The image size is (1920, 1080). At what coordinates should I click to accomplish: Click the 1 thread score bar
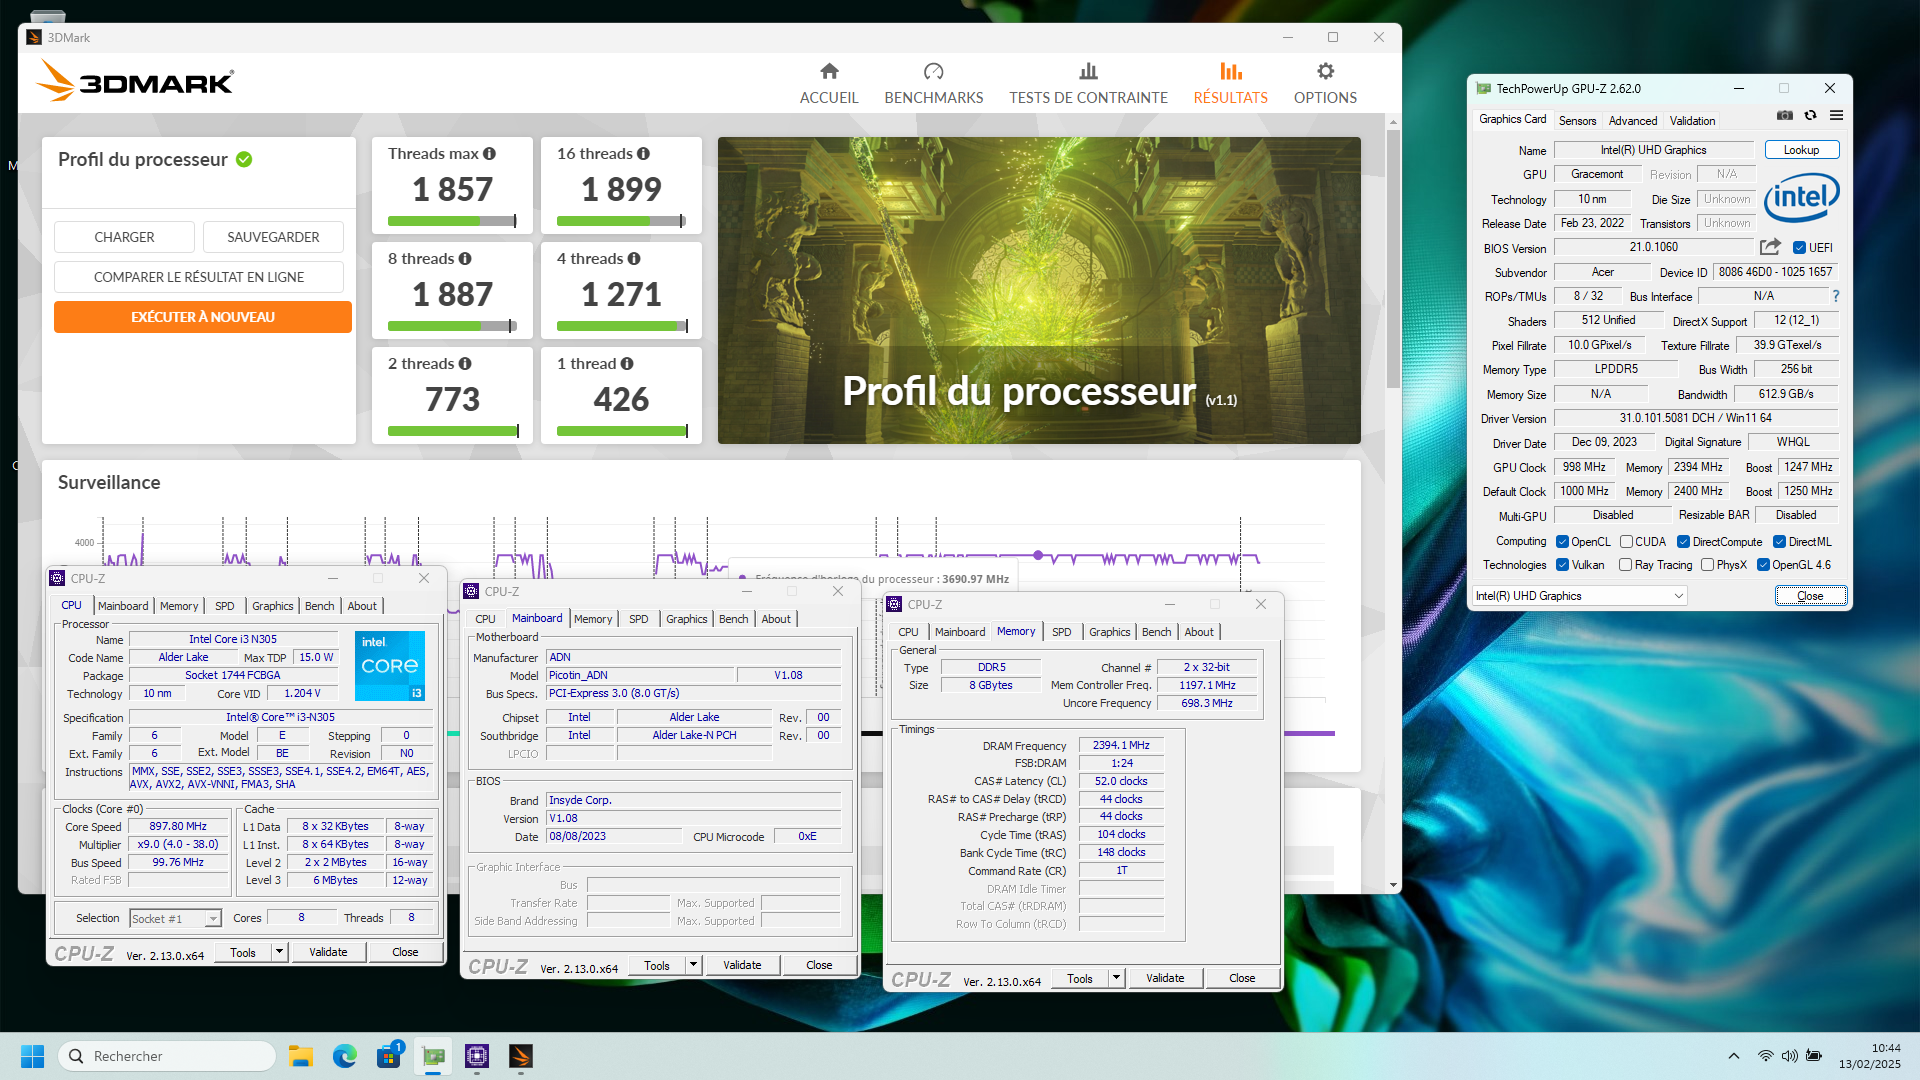click(622, 431)
